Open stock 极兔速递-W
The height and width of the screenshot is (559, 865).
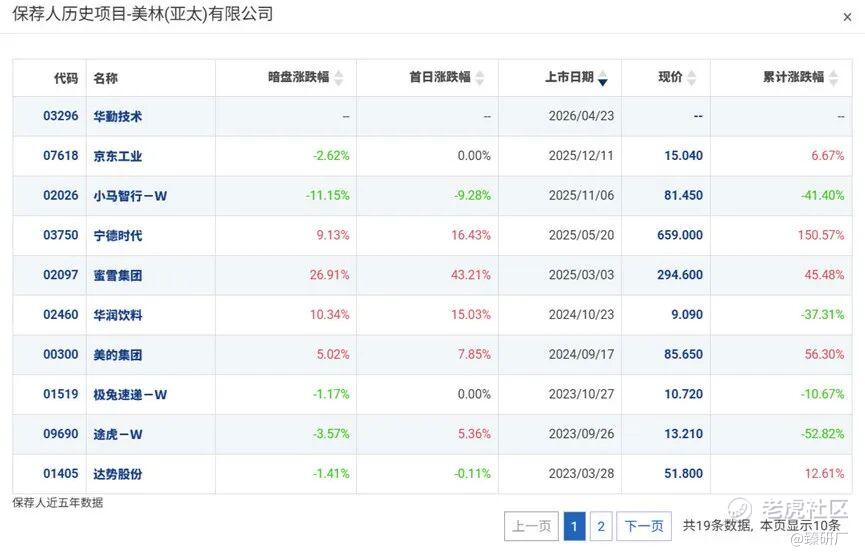[130, 395]
